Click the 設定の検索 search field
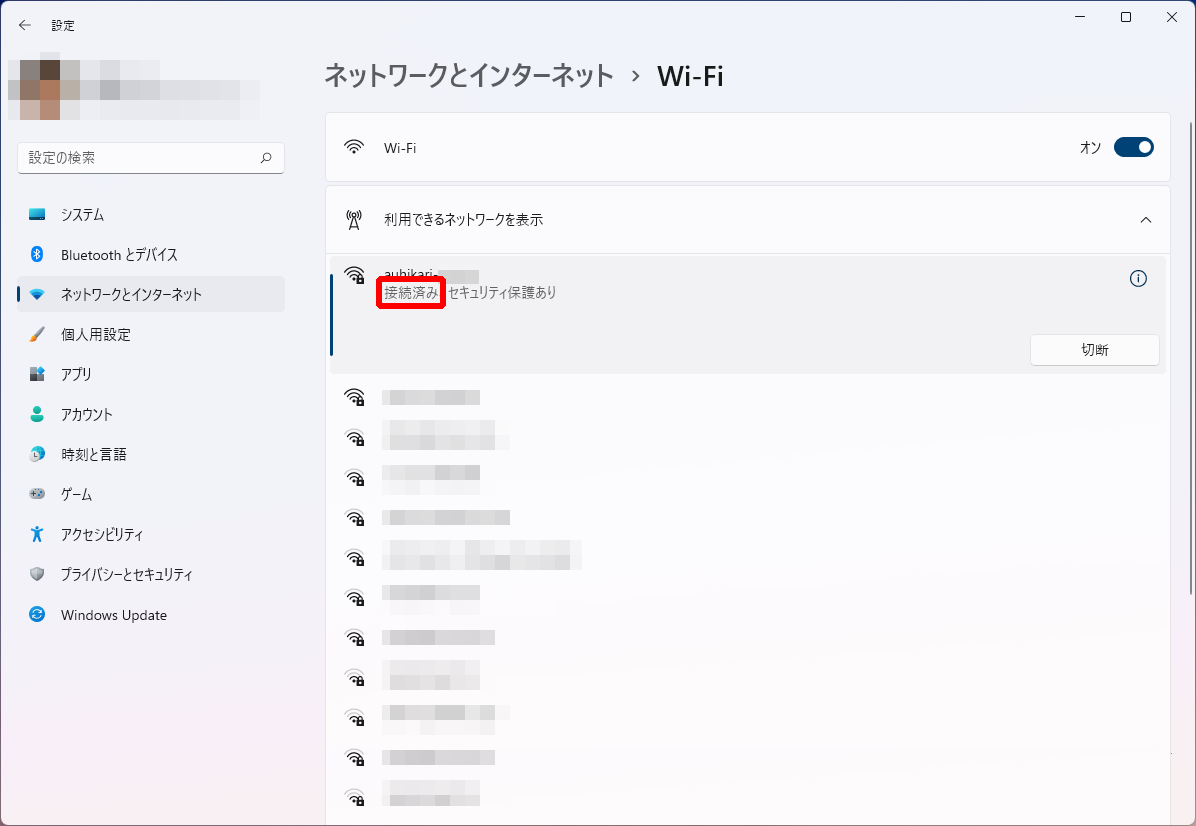1196x826 pixels. pos(140,158)
